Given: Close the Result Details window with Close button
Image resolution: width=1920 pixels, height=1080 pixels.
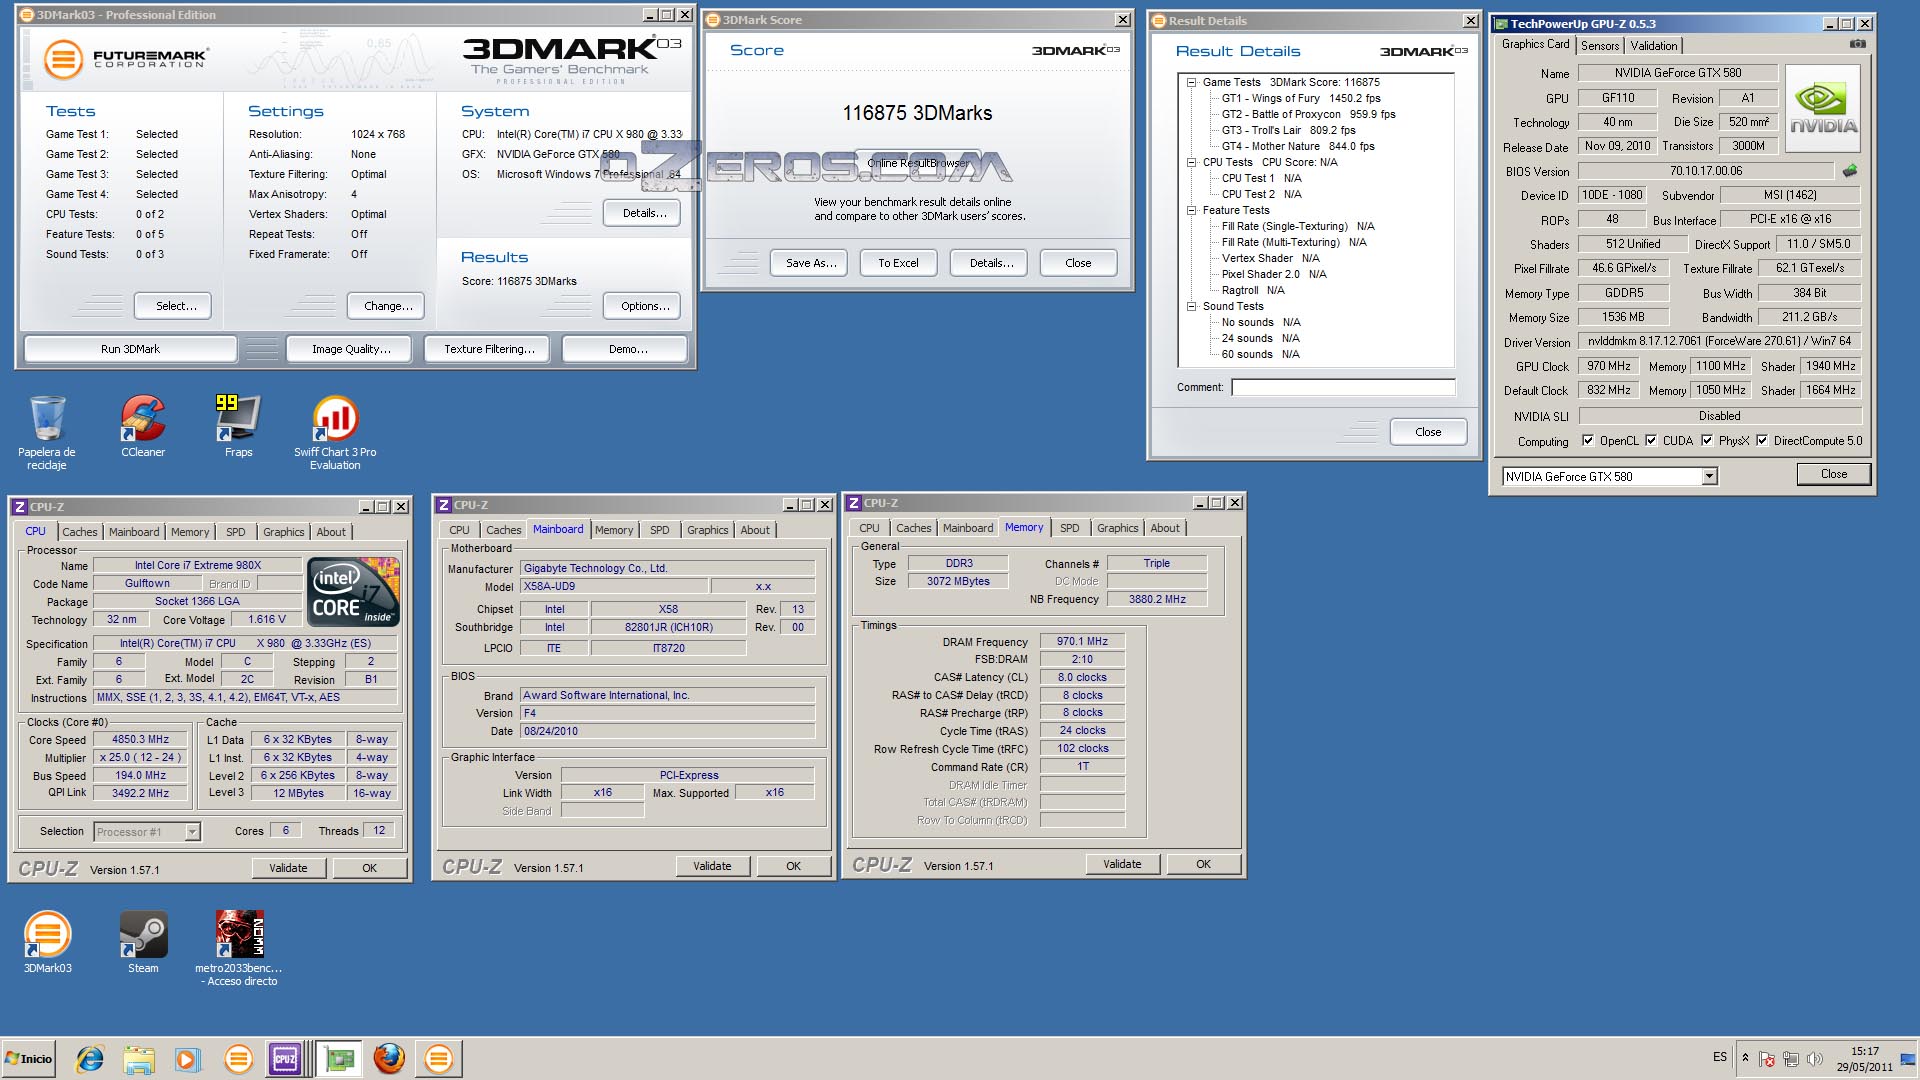Looking at the screenshot, I should [1428, 432].
